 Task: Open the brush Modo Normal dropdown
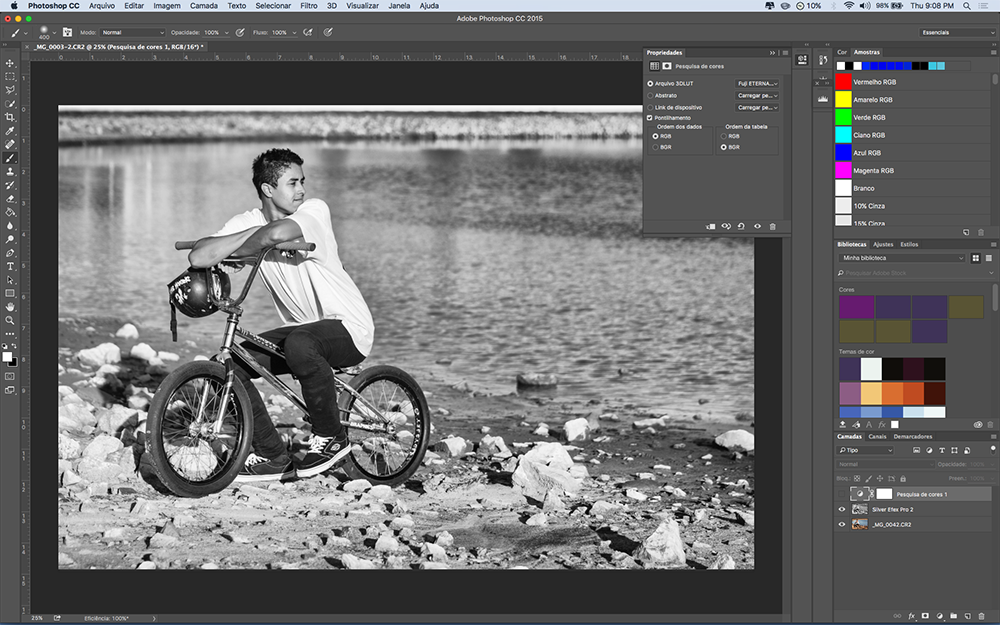click(132, 32)
